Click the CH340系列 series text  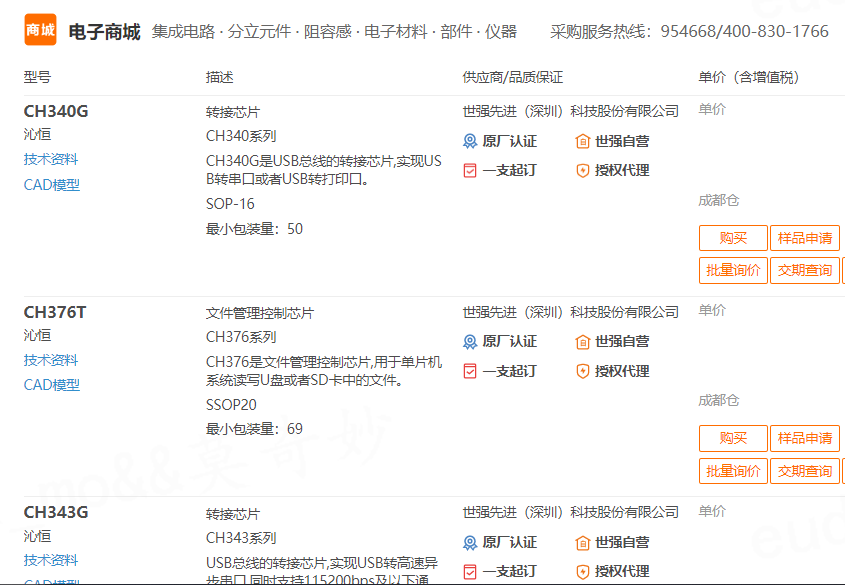pos(241,136)
